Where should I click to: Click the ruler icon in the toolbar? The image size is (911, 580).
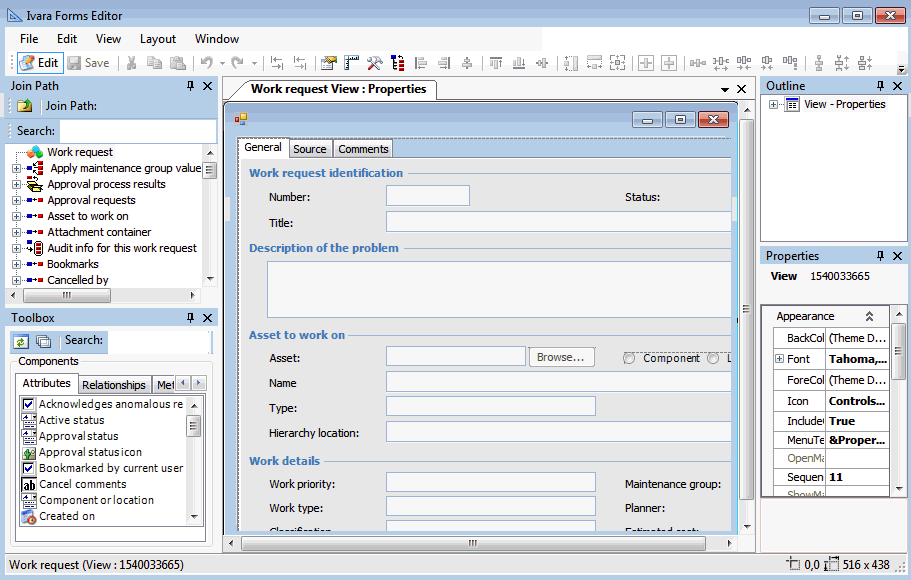point(351,63)
